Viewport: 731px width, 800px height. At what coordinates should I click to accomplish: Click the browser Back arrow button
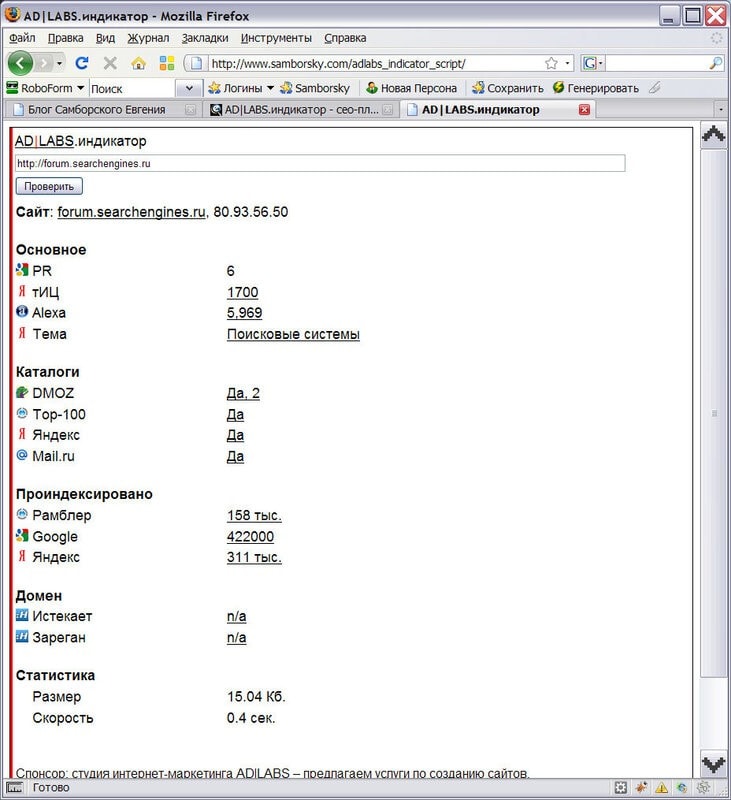coord(21,63)
